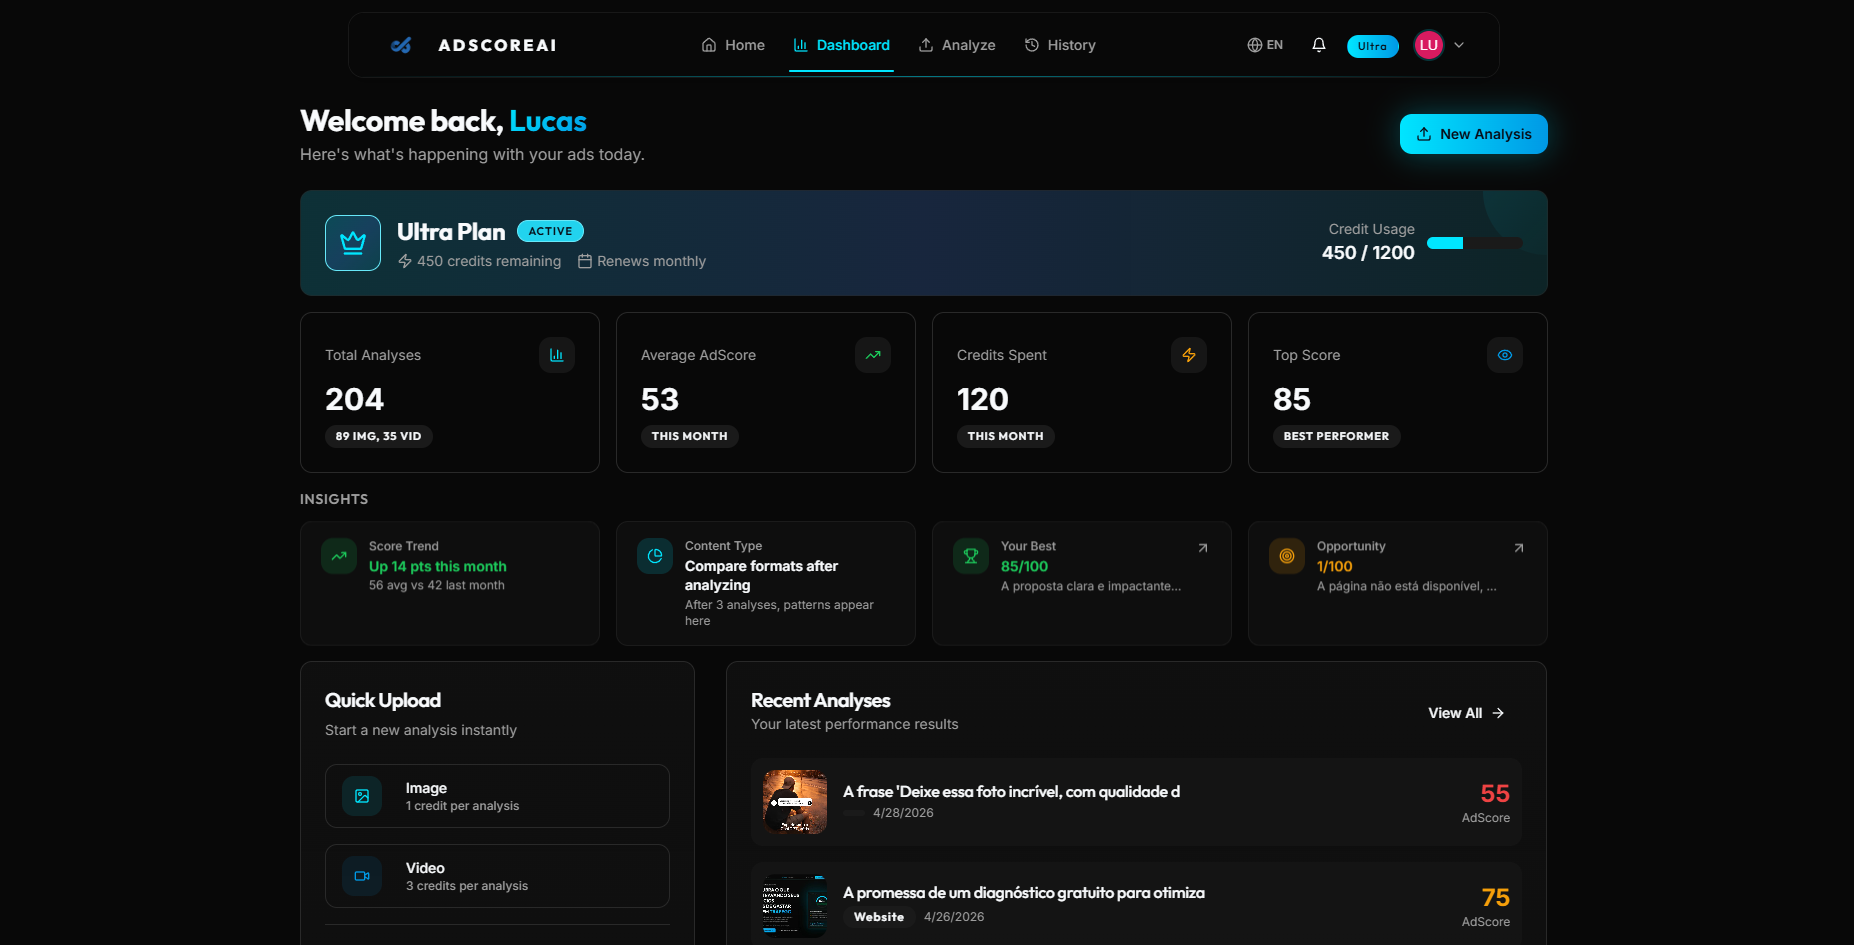
Task: Select the Image quick upload option
Action: tap(497, 795)
